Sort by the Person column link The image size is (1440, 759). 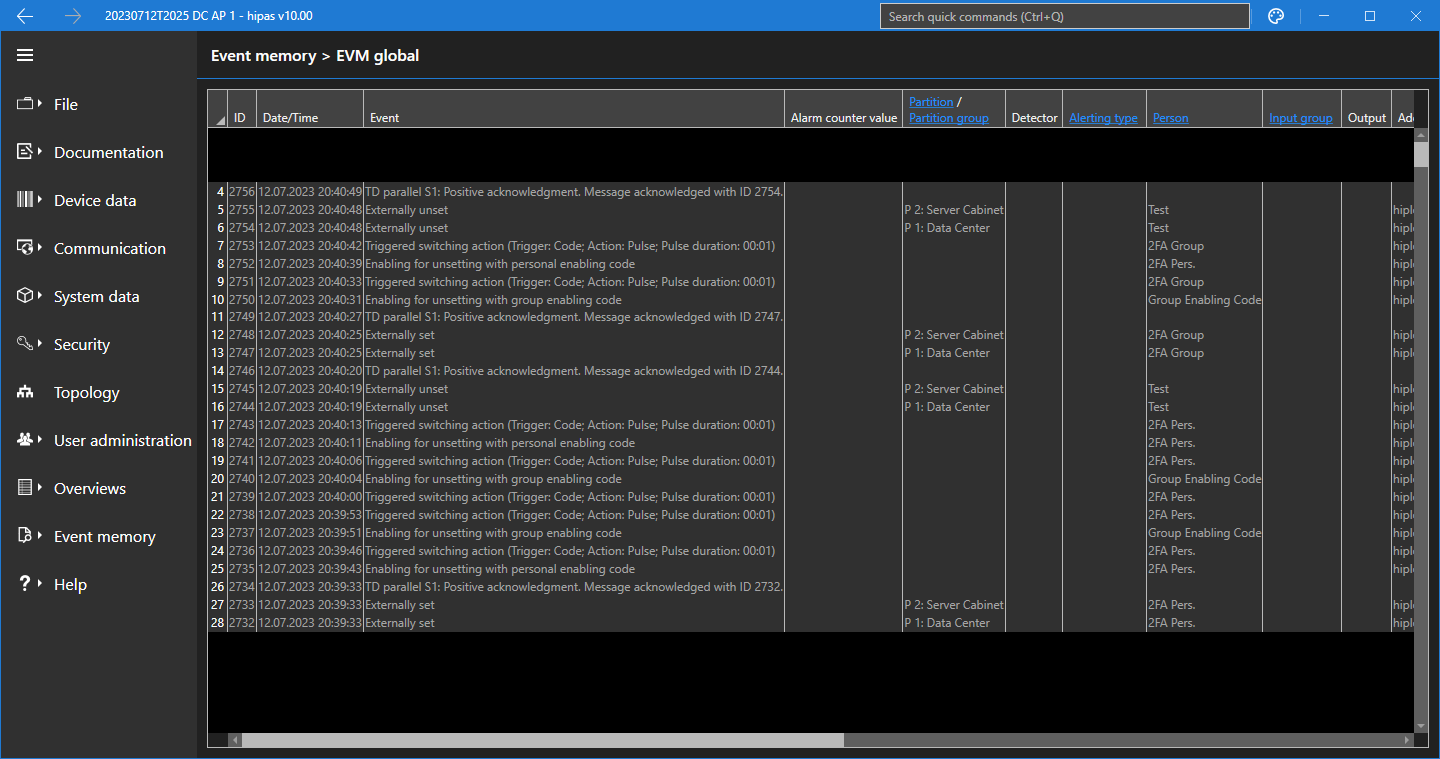(1170, 118)
